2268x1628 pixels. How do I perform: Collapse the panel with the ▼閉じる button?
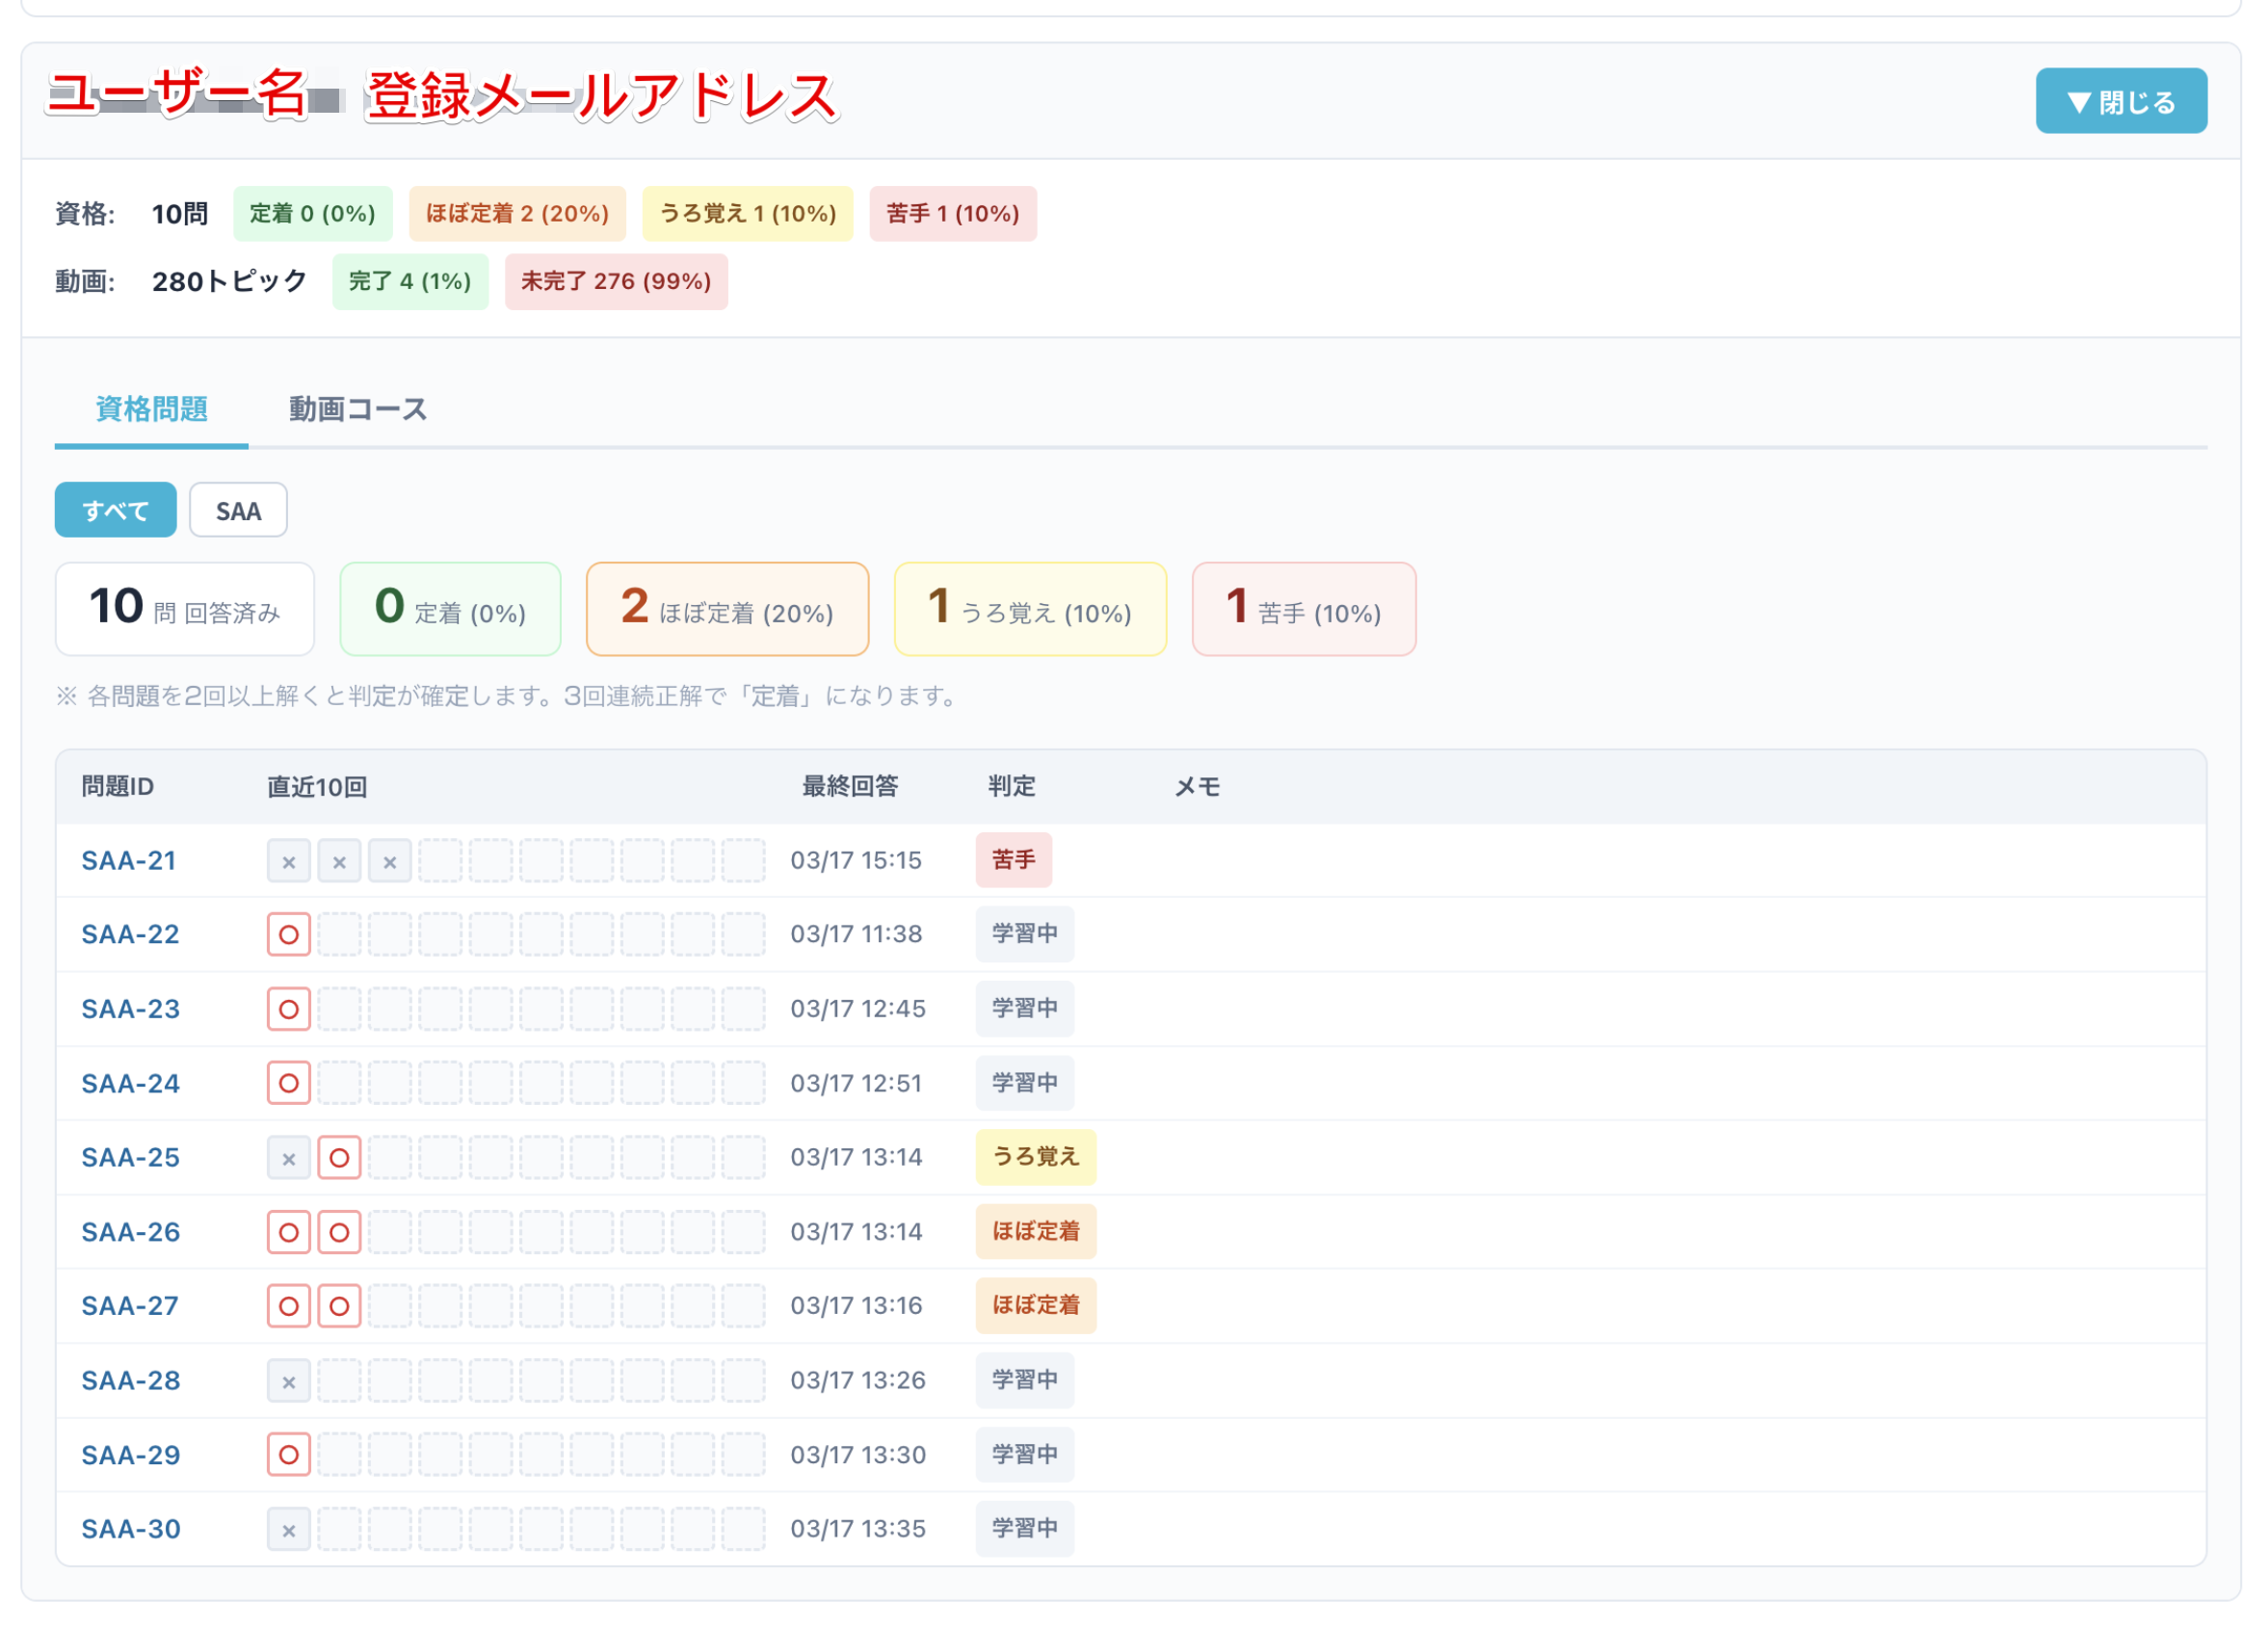click(2120, 100)
